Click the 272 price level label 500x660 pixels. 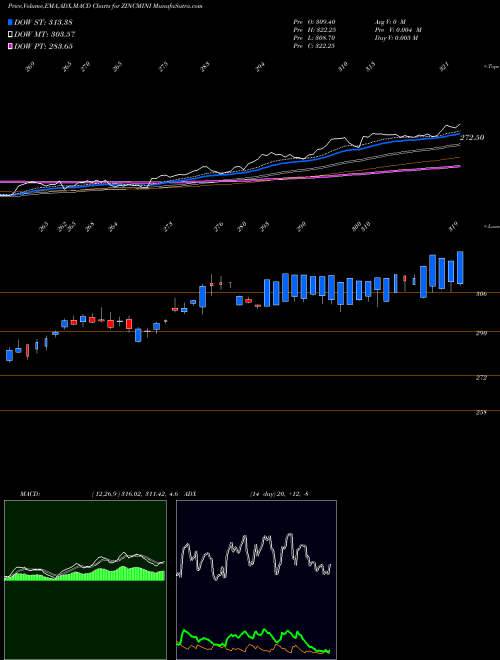click(x=481, y=378)
